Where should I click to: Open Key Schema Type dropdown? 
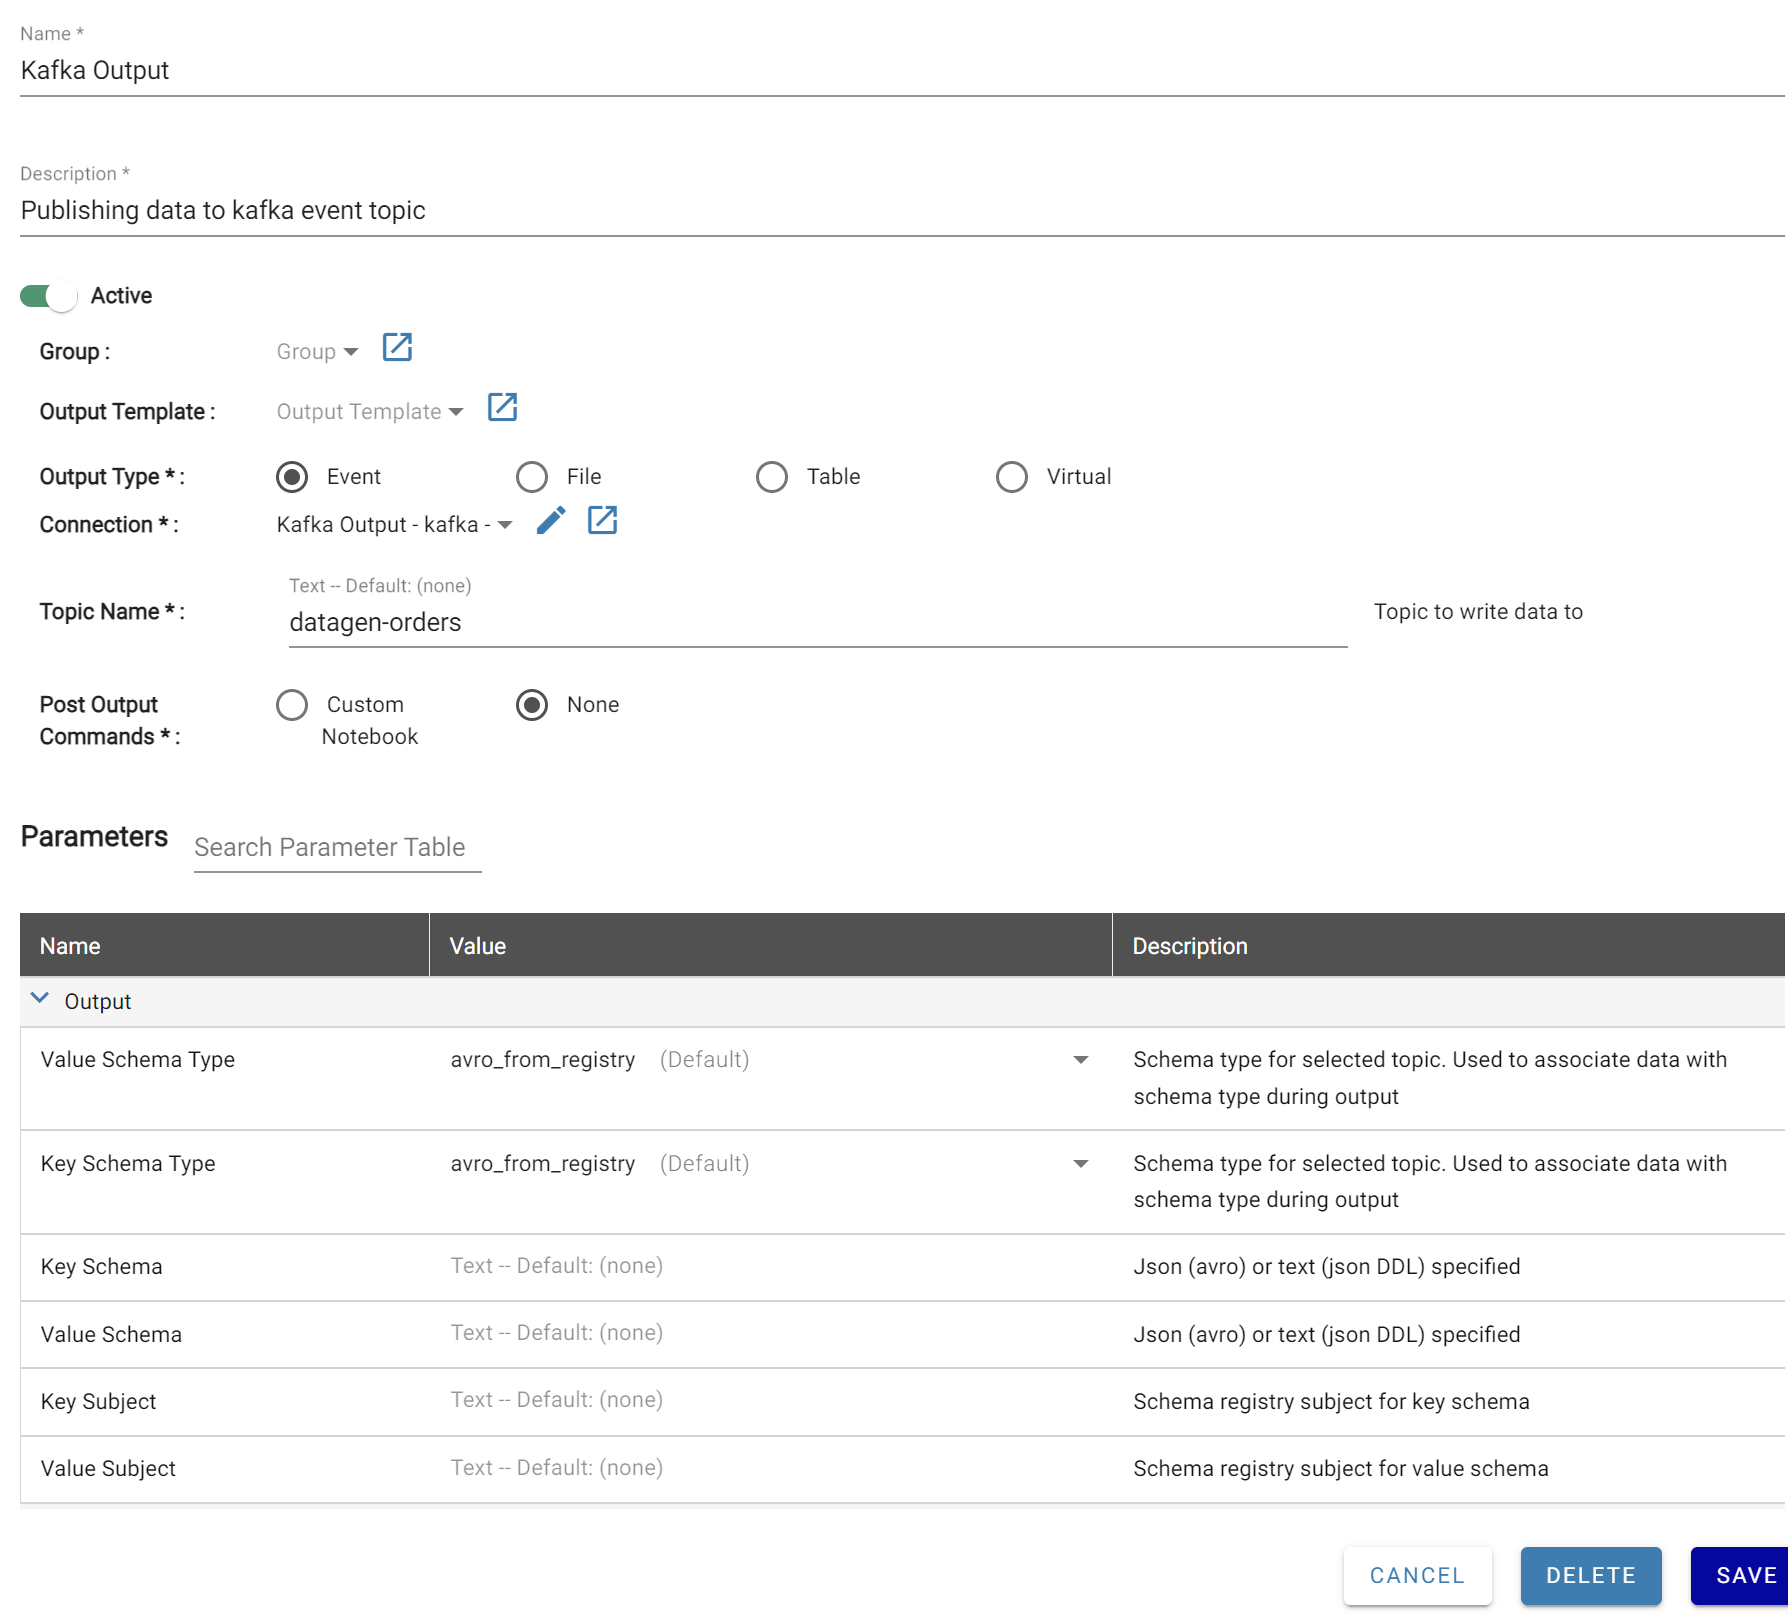tap(770, 1164)
